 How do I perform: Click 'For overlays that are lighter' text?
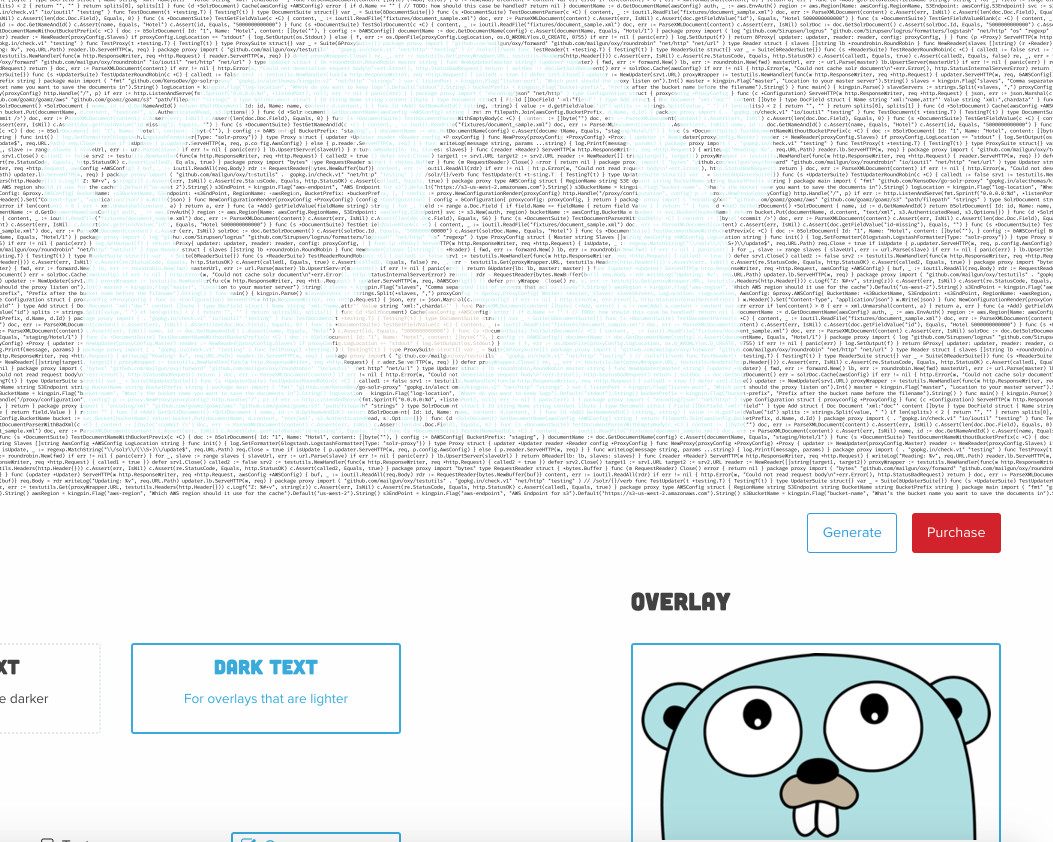point(266,699)
